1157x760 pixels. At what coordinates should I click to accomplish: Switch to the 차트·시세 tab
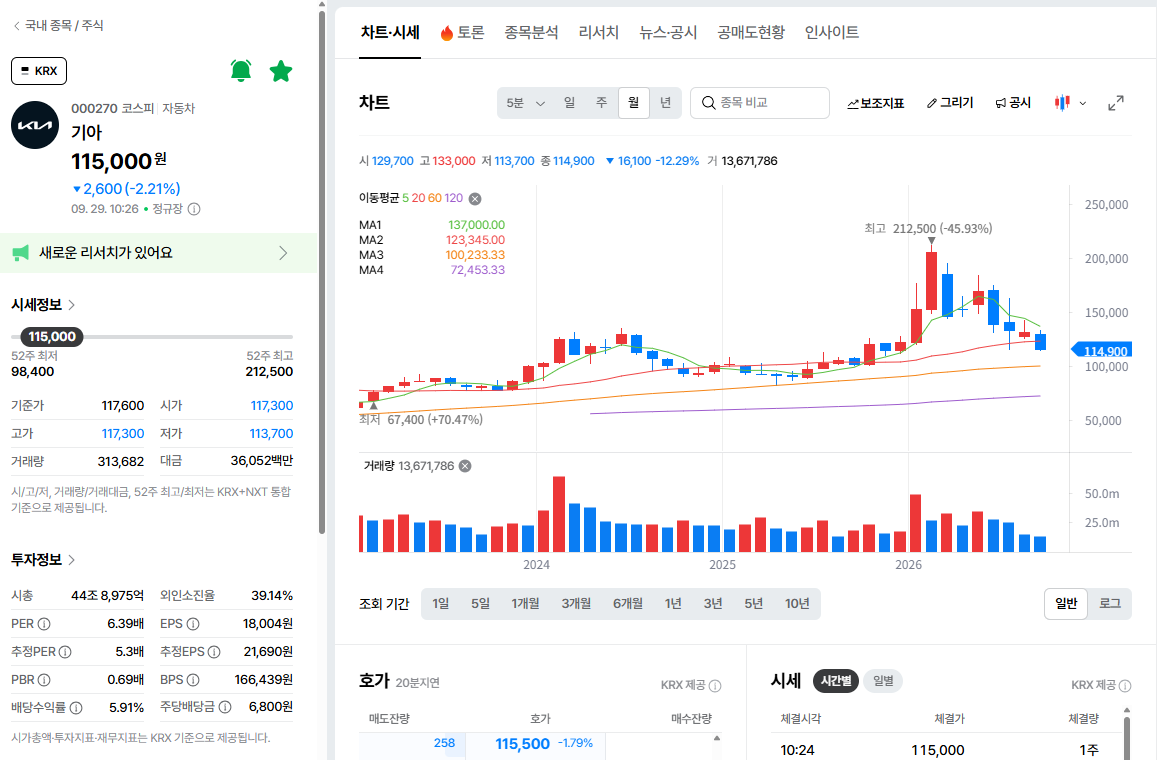[390, 32]
